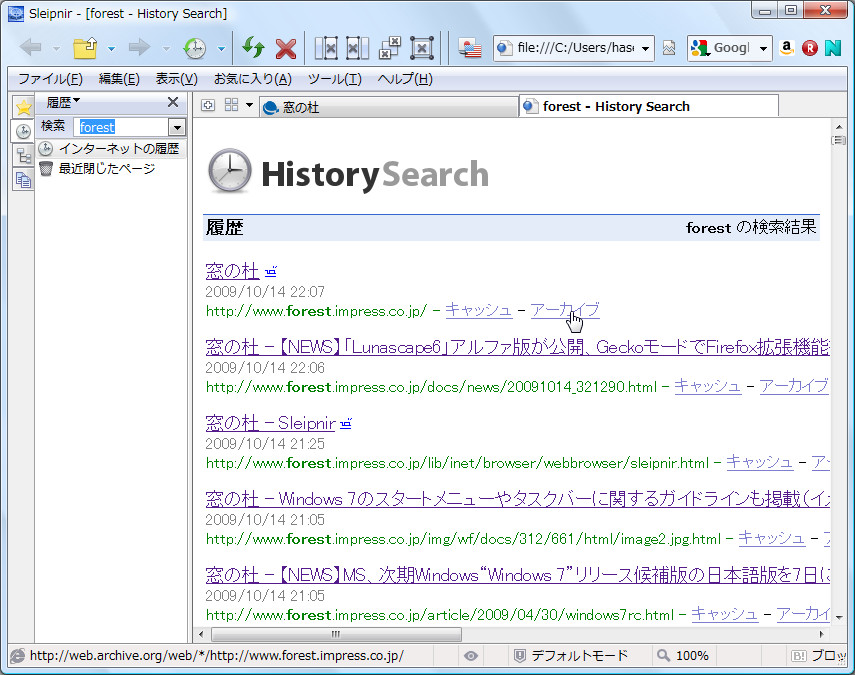855x675 pixels.
Task: Open the ヘルプ(H) menu
Action: [x=405, y=79]
